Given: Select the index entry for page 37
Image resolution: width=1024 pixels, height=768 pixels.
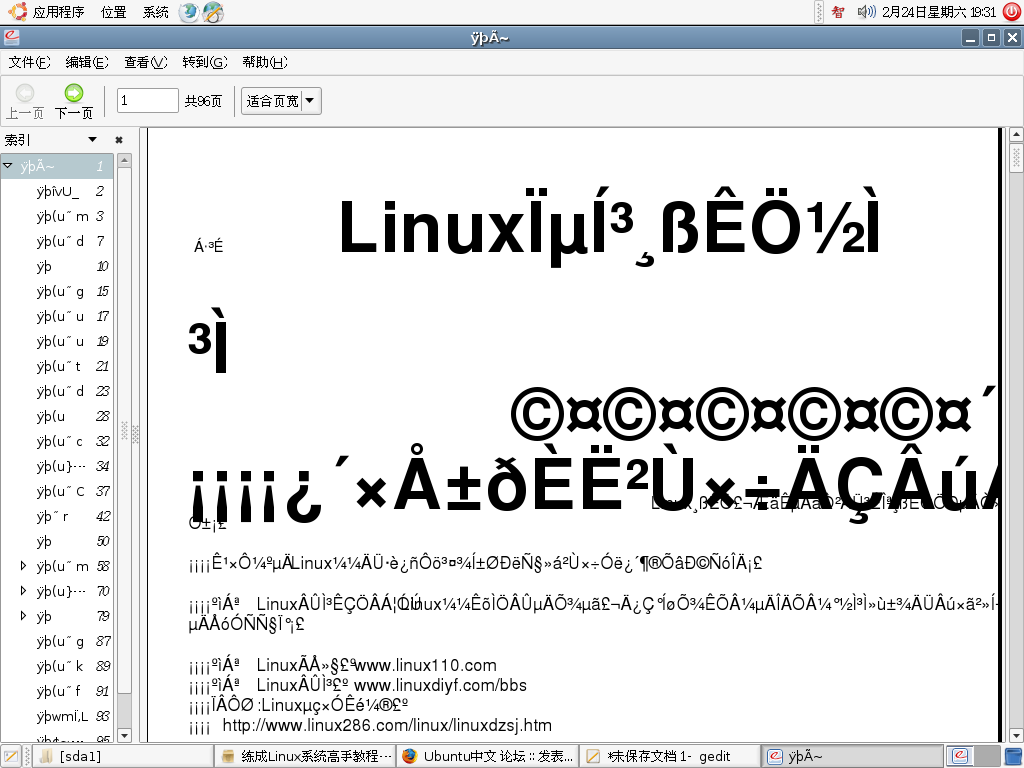Looking at the screenshot, I should coord(57,491).
